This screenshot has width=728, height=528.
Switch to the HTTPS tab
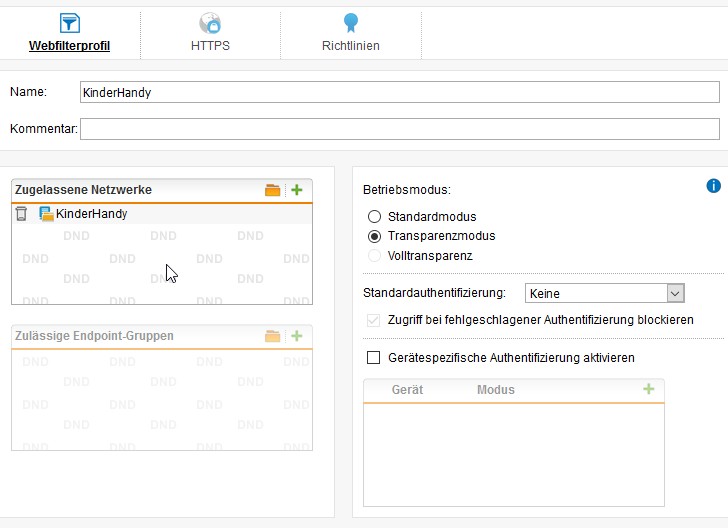tap(210, 33)
